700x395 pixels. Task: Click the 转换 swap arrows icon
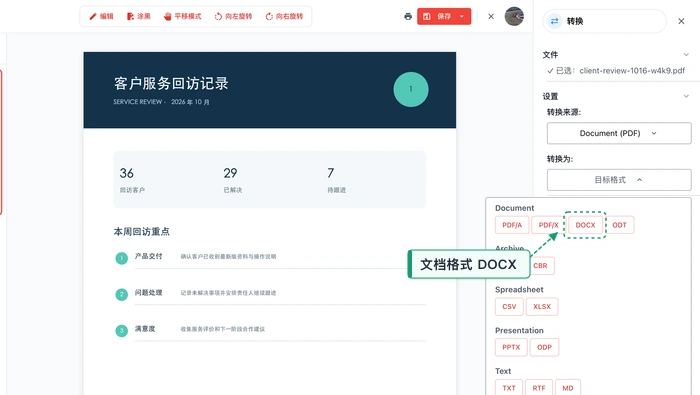tap(554, 21)
